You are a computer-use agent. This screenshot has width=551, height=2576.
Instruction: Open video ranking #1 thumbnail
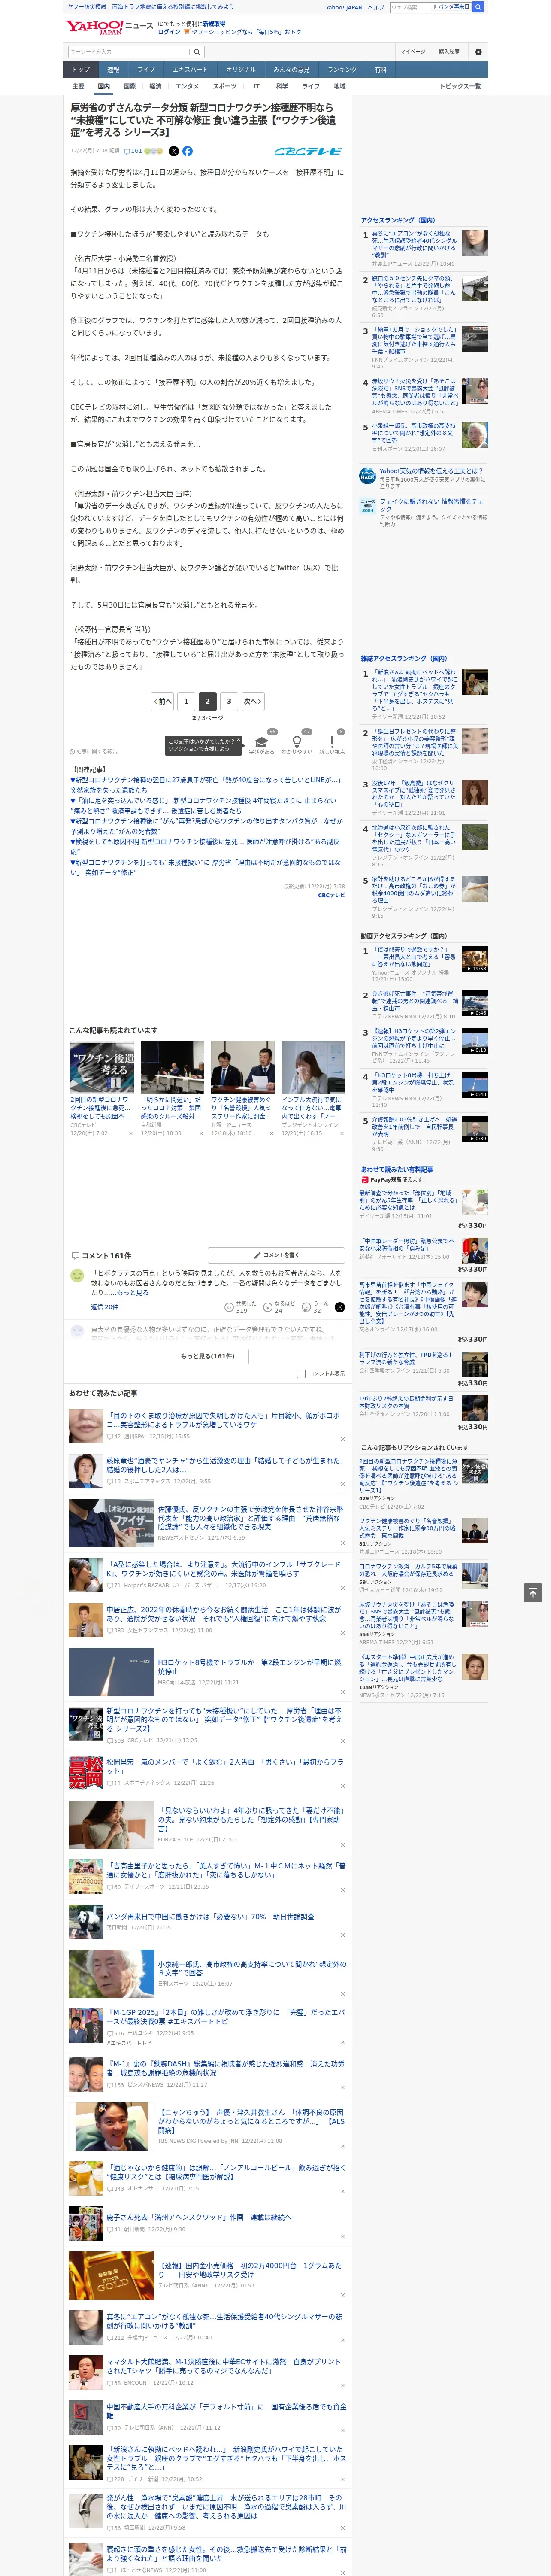pyautogui.click(x=475, y=960)
